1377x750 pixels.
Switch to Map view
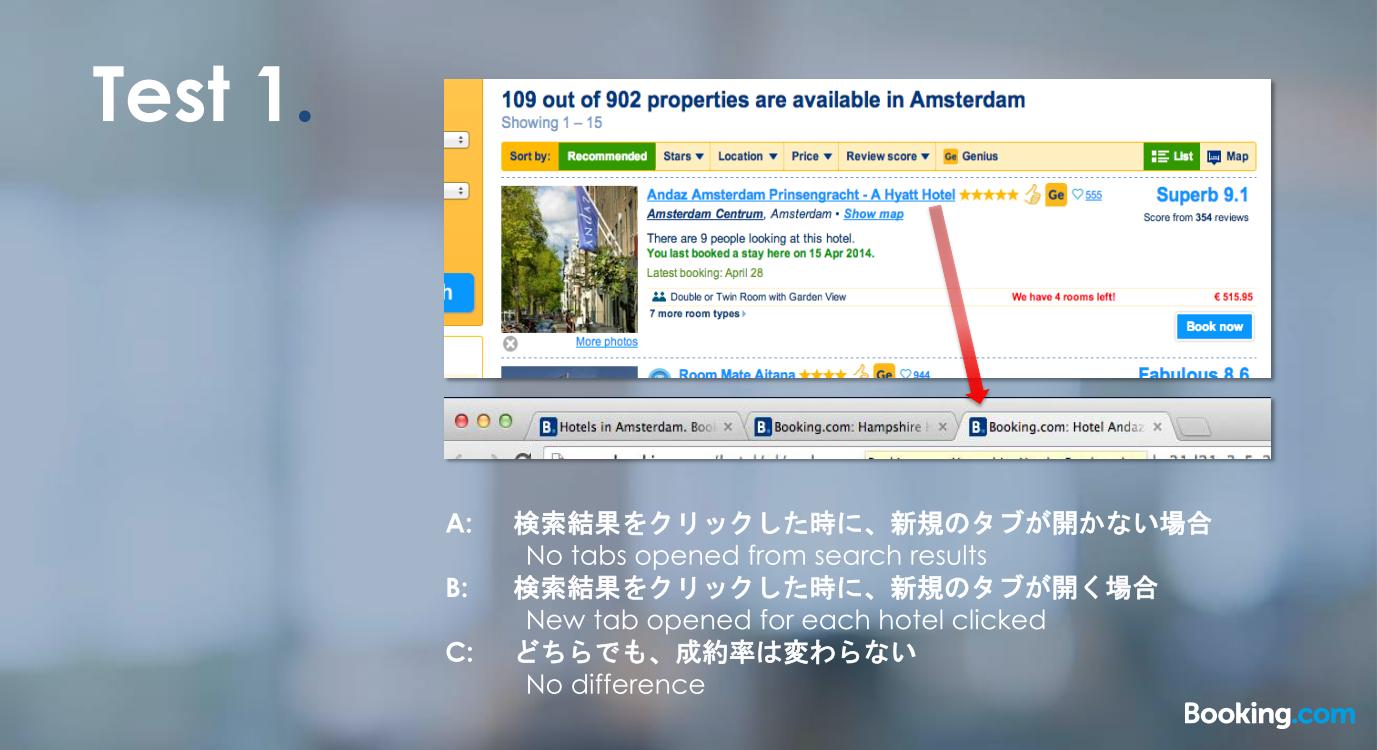click(1228, 156)
